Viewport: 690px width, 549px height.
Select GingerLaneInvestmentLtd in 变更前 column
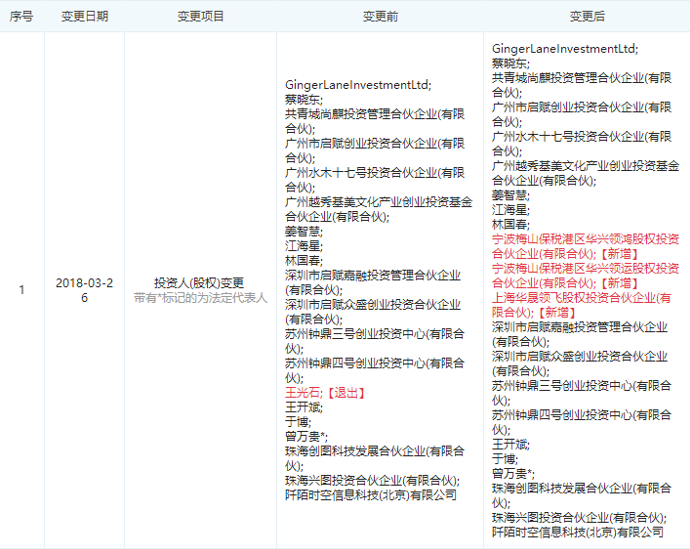point(358,85)
